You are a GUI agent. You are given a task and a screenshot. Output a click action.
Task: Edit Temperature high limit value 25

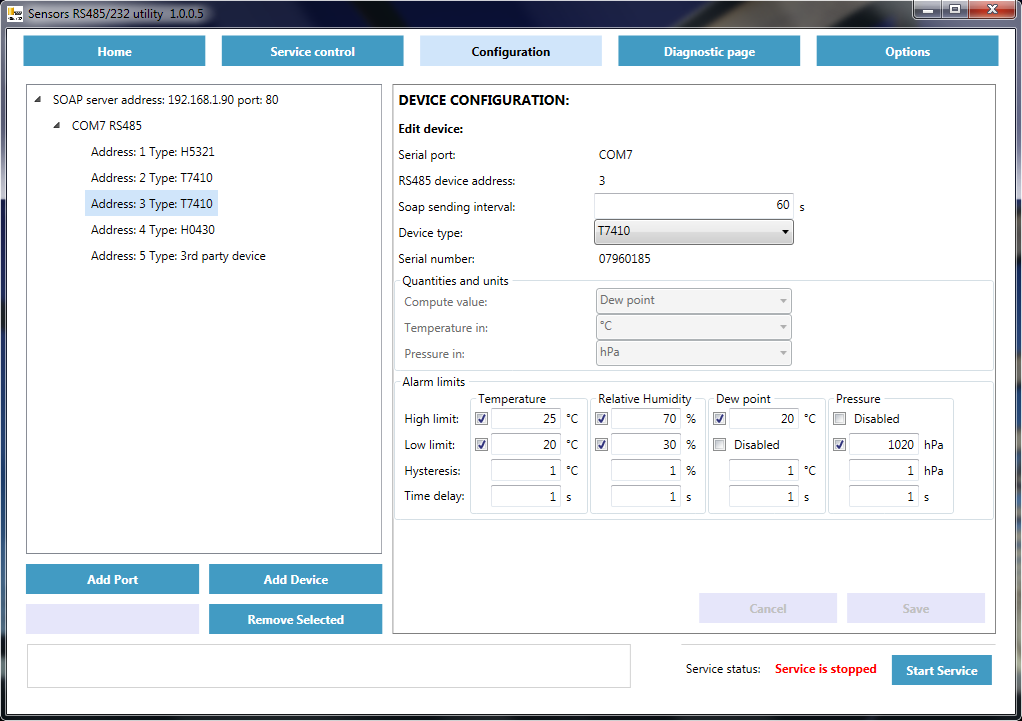pyautogui.click(x=525, y=419)
